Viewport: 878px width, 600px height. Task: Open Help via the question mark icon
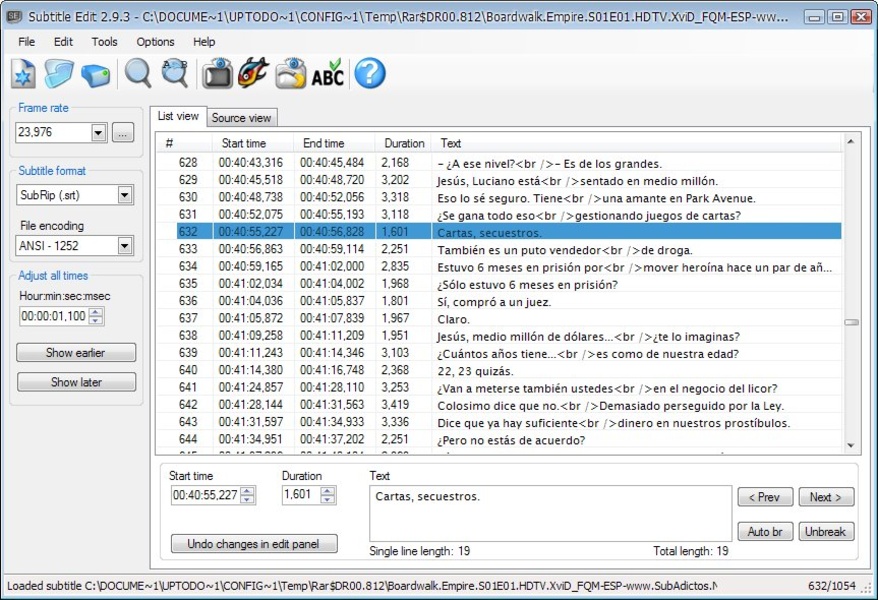[x=370, y=74]
